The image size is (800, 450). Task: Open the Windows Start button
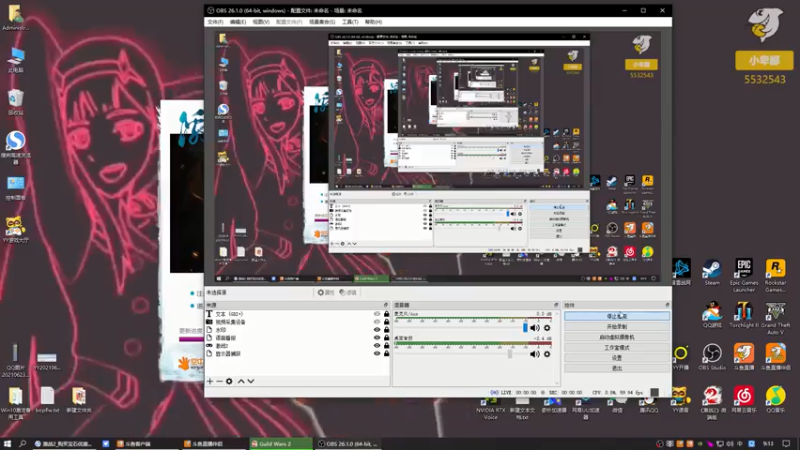[7, 444]
